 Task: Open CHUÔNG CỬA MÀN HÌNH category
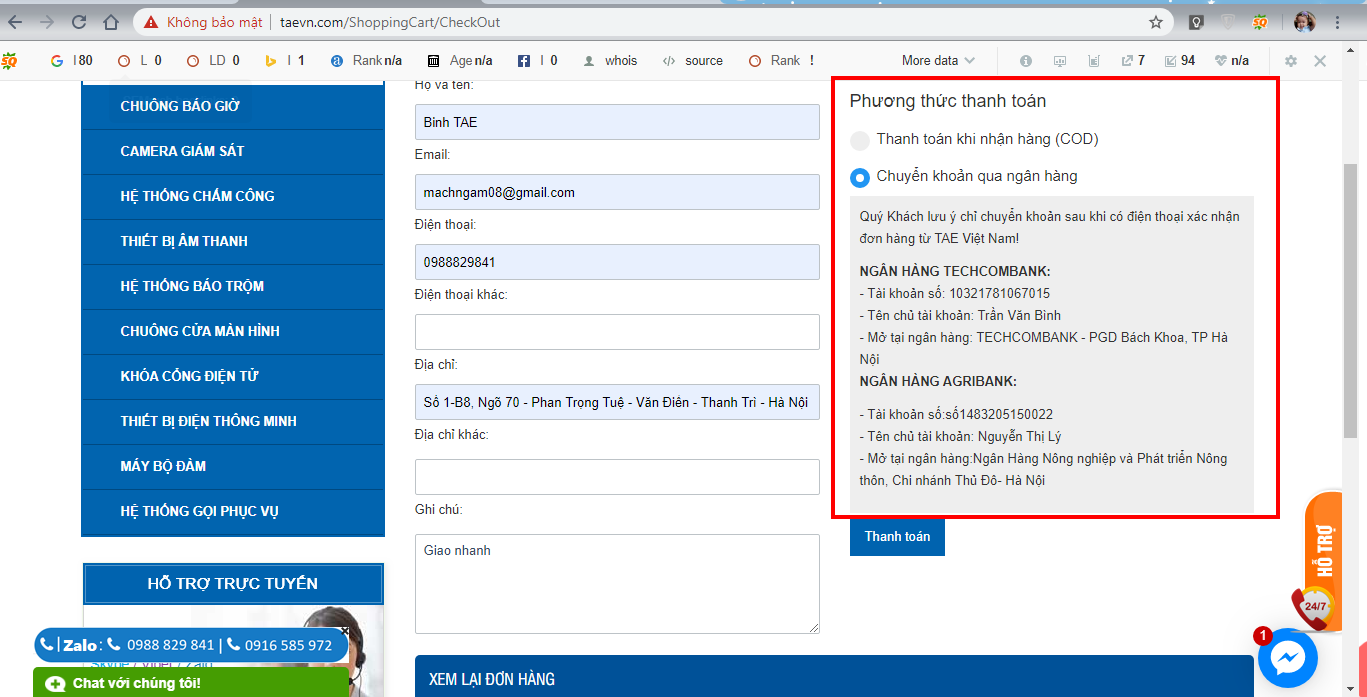pyautogui.click(x=233, y=331)
